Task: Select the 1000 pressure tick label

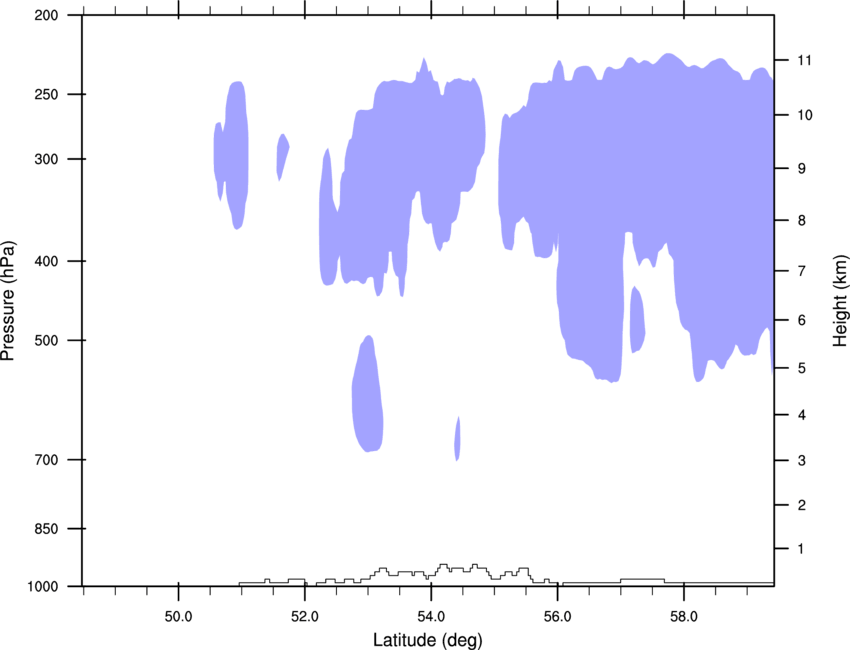Action: point(42,587)
